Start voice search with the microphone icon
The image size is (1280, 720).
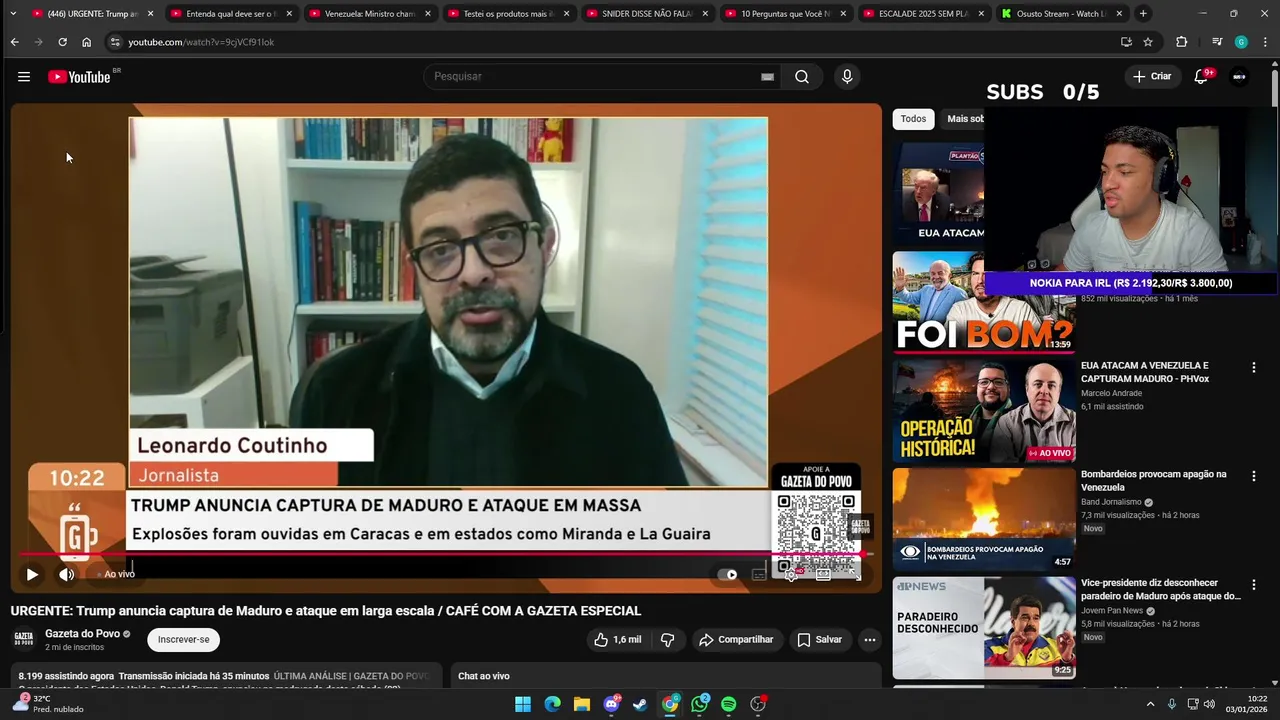pos(847,77)
